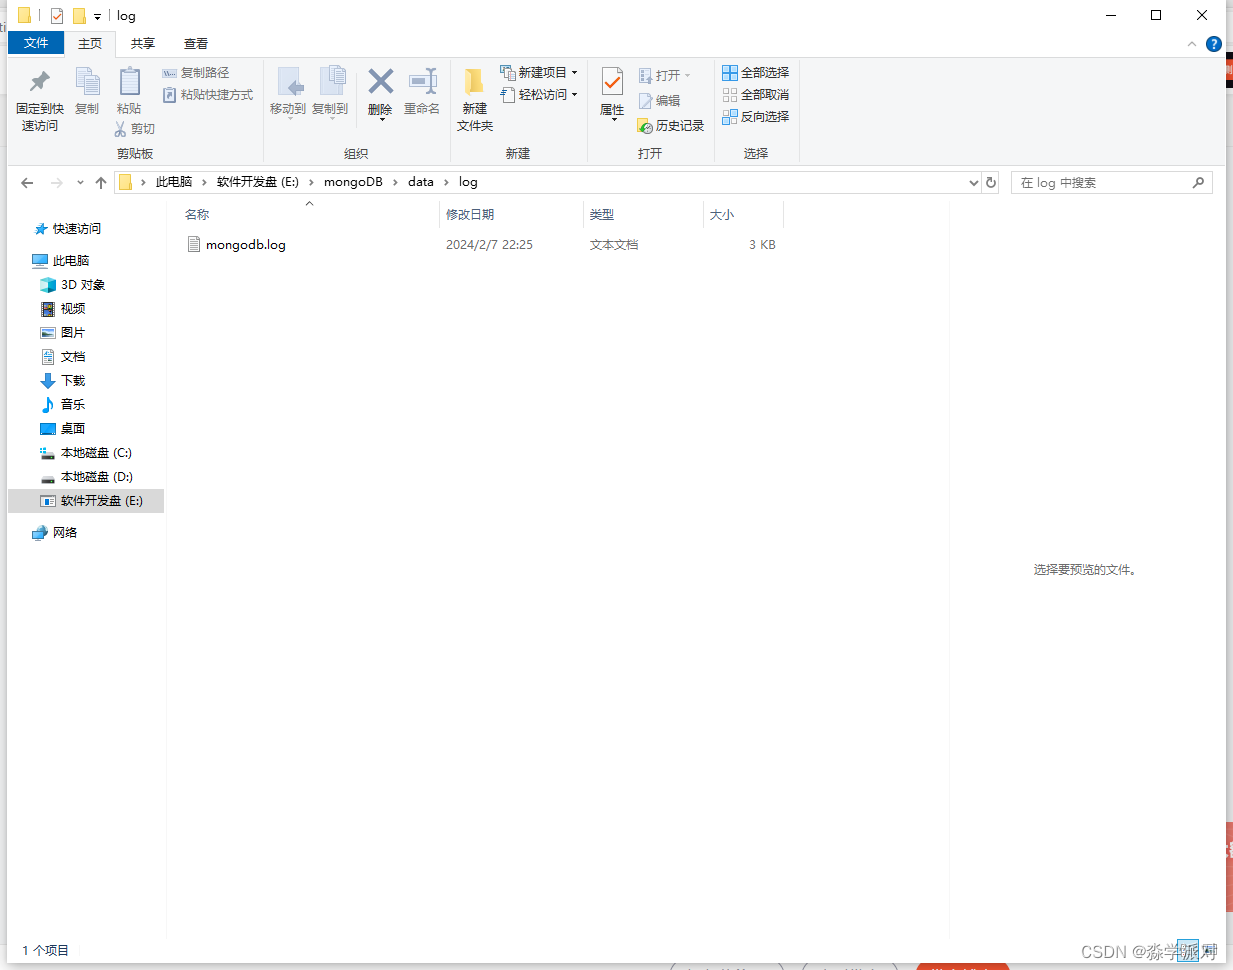
Task: Click the refresh icon in the address bar
Action: [990, 182]
